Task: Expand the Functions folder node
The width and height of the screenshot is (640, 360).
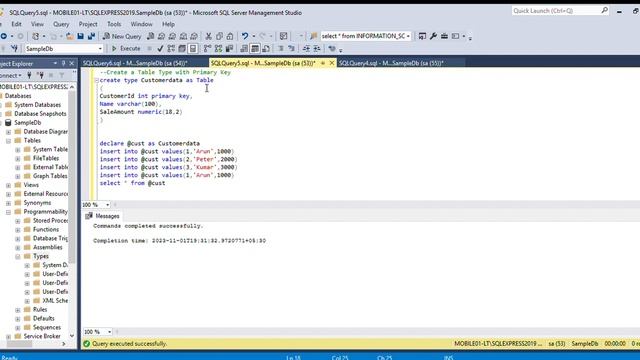Action: [18, 230]
